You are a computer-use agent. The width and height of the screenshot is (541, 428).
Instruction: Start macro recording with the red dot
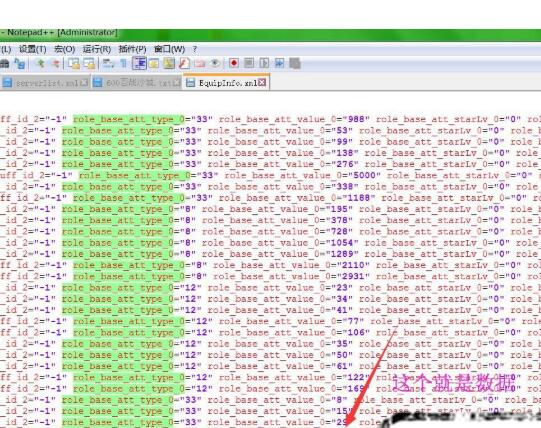click(x=234, y=63)
